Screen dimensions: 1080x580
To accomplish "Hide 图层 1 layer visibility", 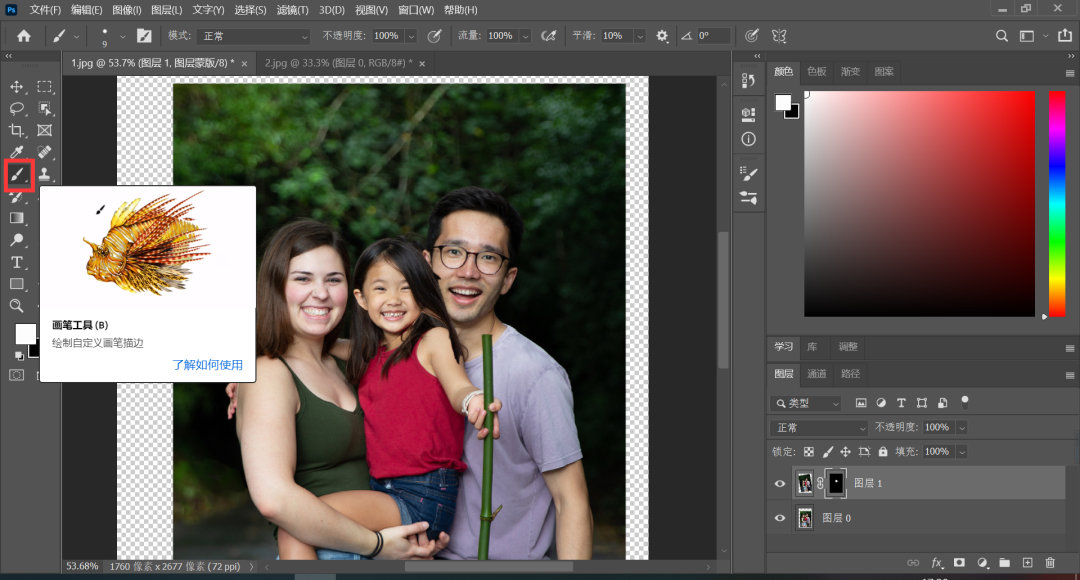I will pyautogui.click(x=780, y=484).
